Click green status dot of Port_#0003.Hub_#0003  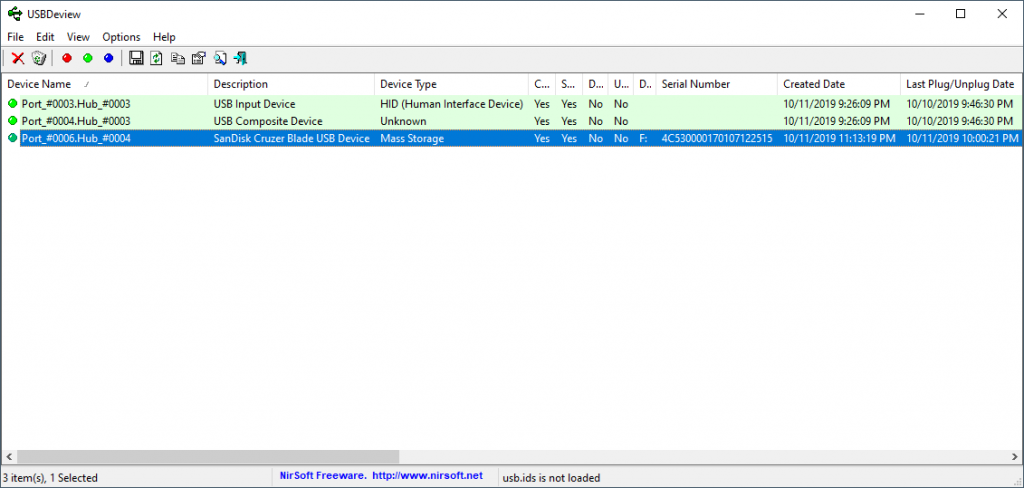click(12, 103)
